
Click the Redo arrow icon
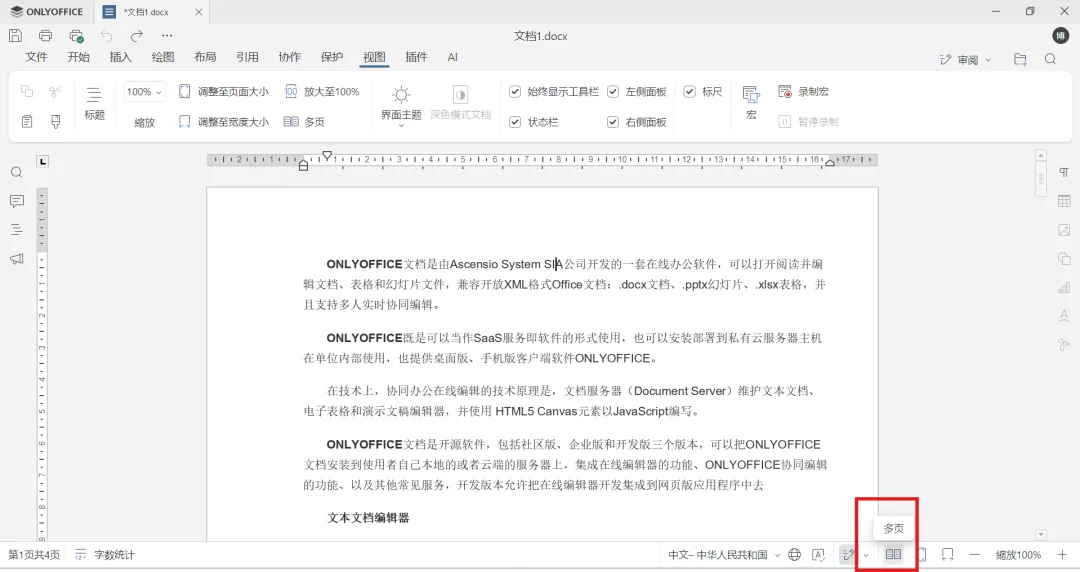[136, 36]
